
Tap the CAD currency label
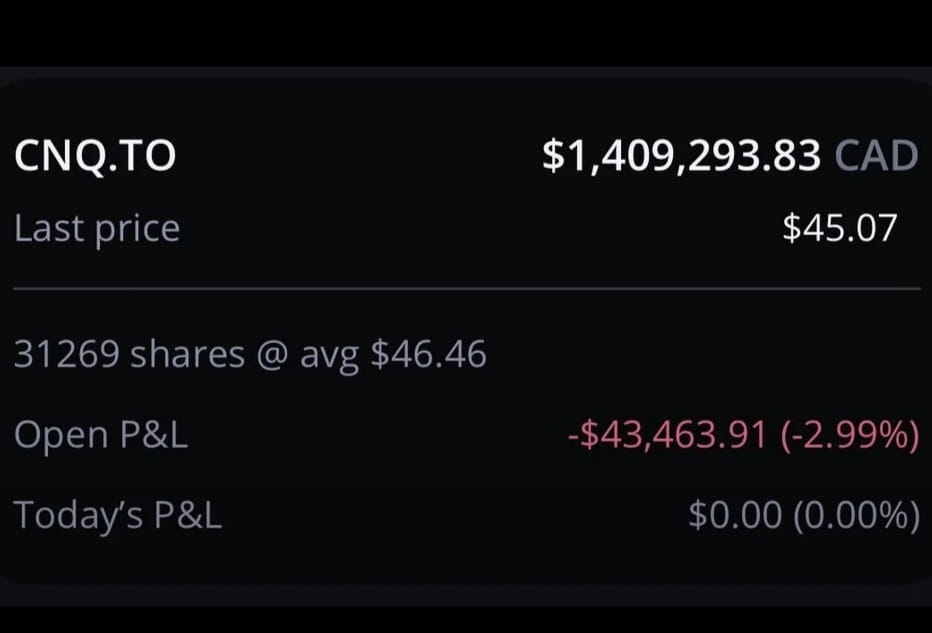(876, 156)
